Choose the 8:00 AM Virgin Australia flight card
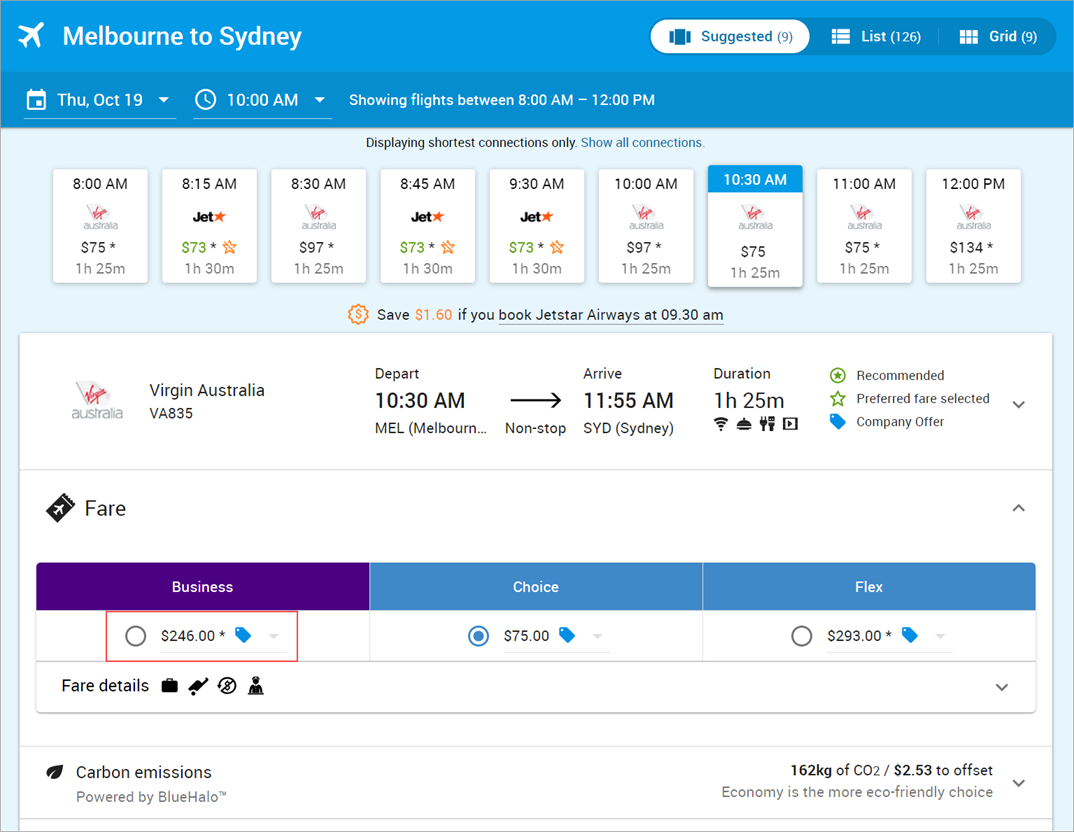Screen dimensions: 1074x832 coord(100,226)
